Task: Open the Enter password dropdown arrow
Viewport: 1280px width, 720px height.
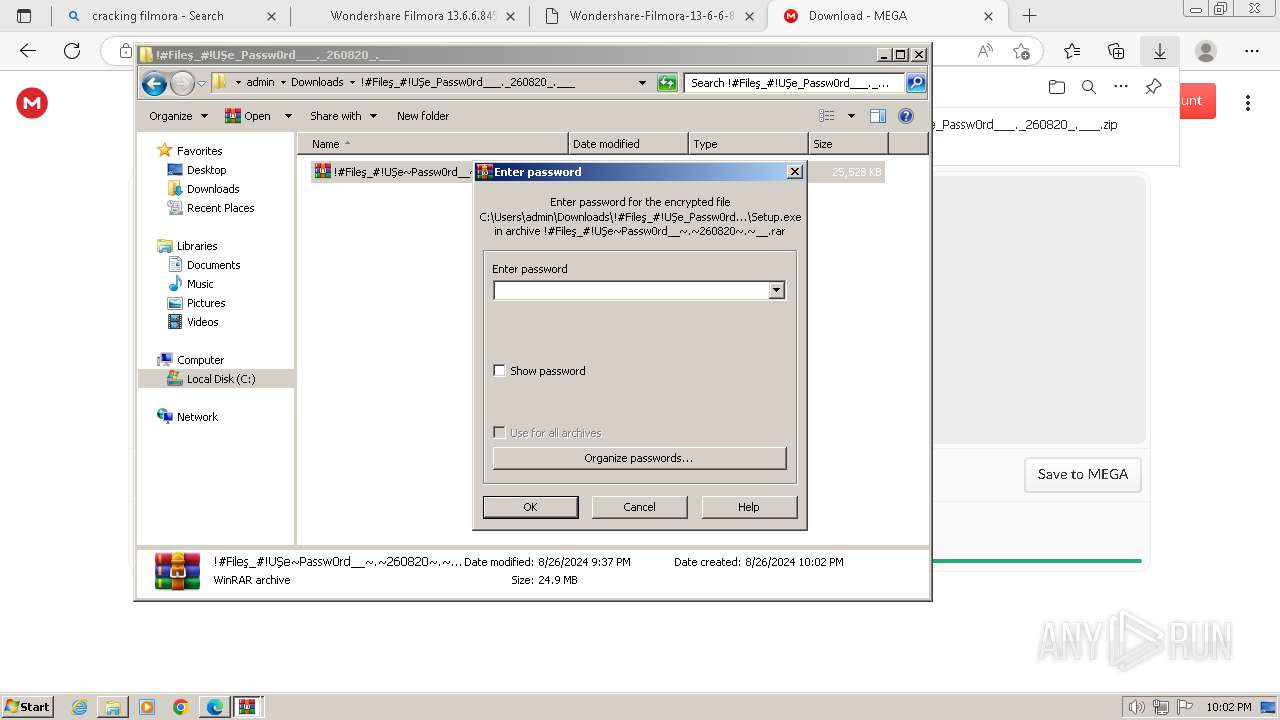Action: coord(776,290)
